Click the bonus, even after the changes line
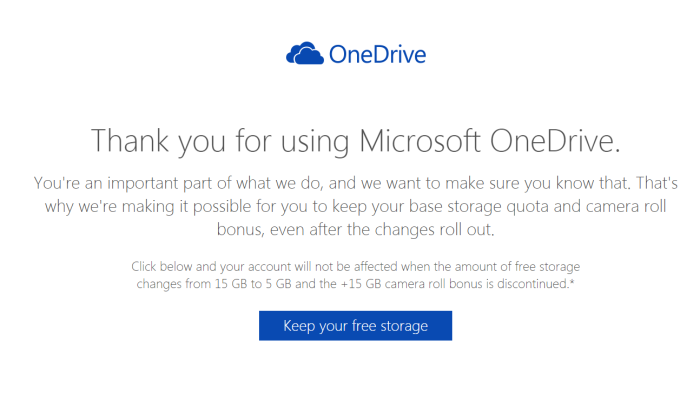Viewport: 700px width, 420px height. coord(355,229)
